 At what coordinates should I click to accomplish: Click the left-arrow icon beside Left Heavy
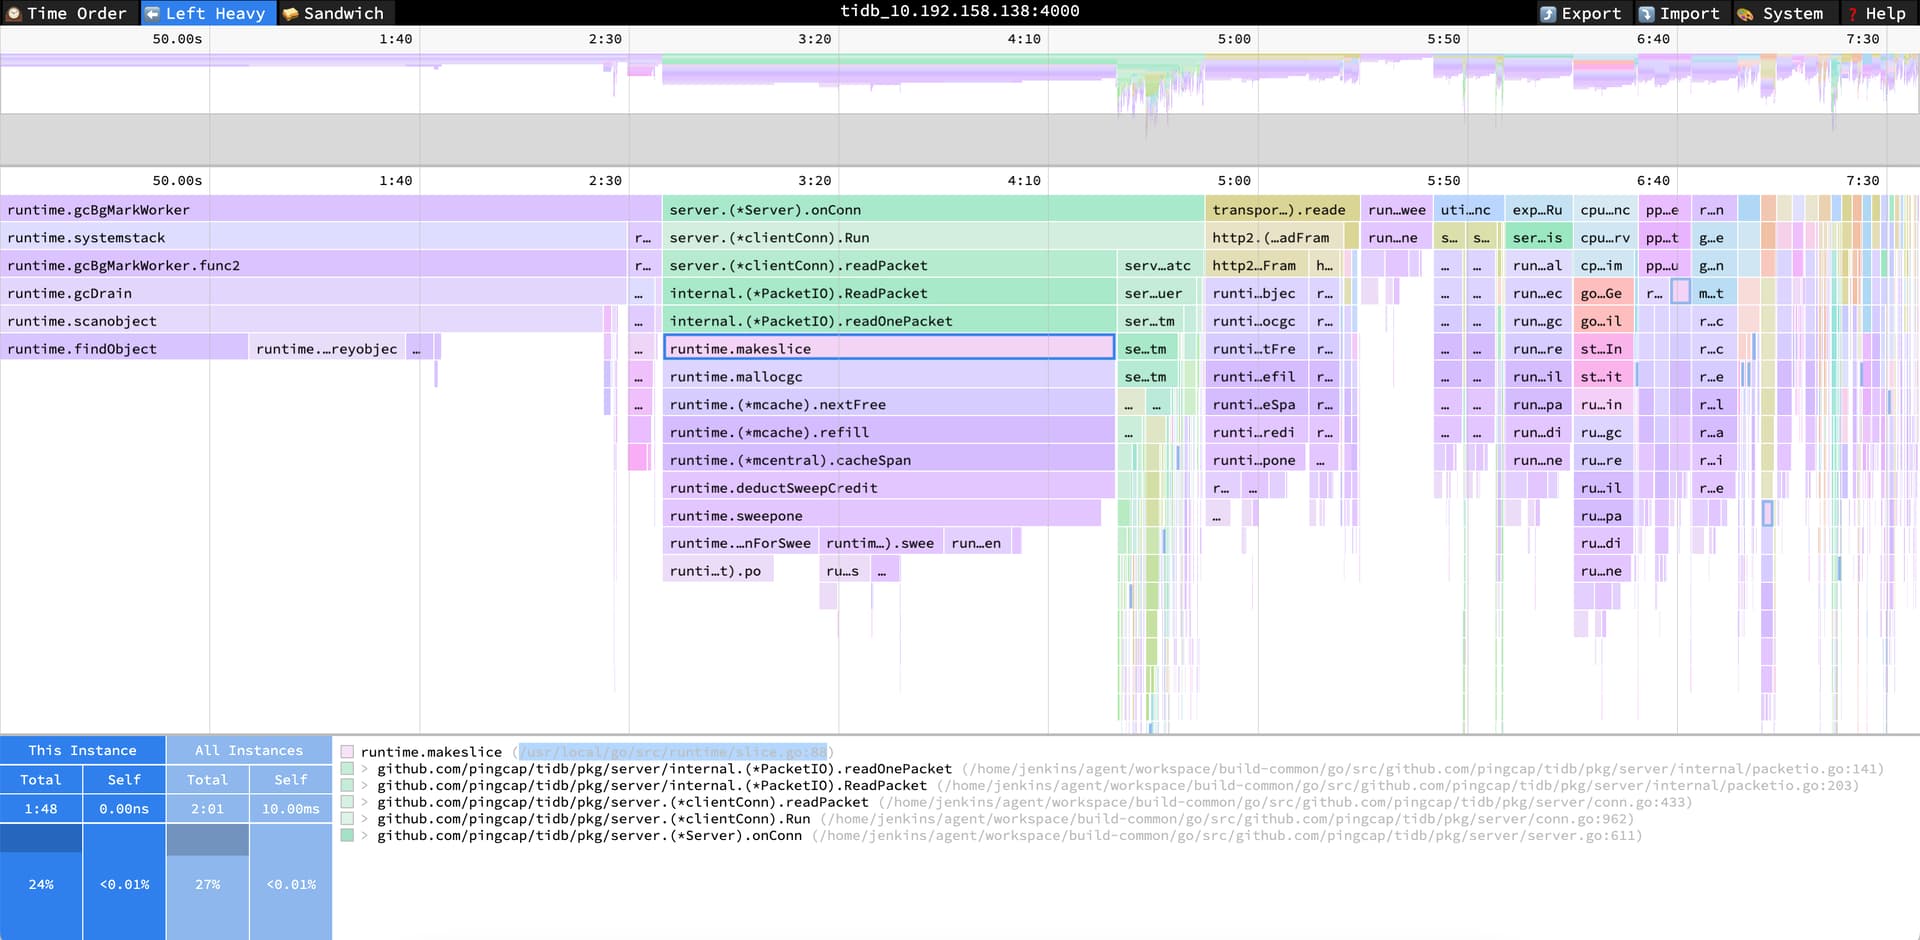[x=153, y=13]
